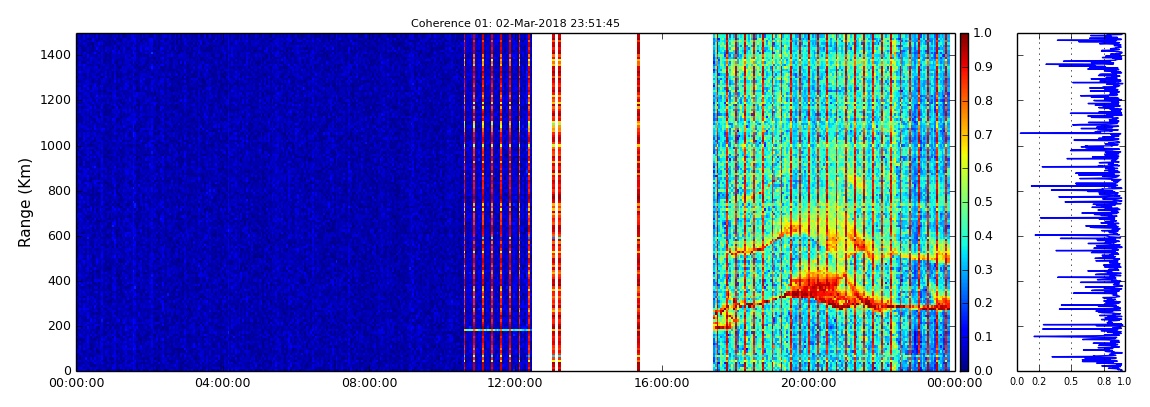Click the colorbar 0.3 tick label

pyautogui.click(x=981, y=270)
